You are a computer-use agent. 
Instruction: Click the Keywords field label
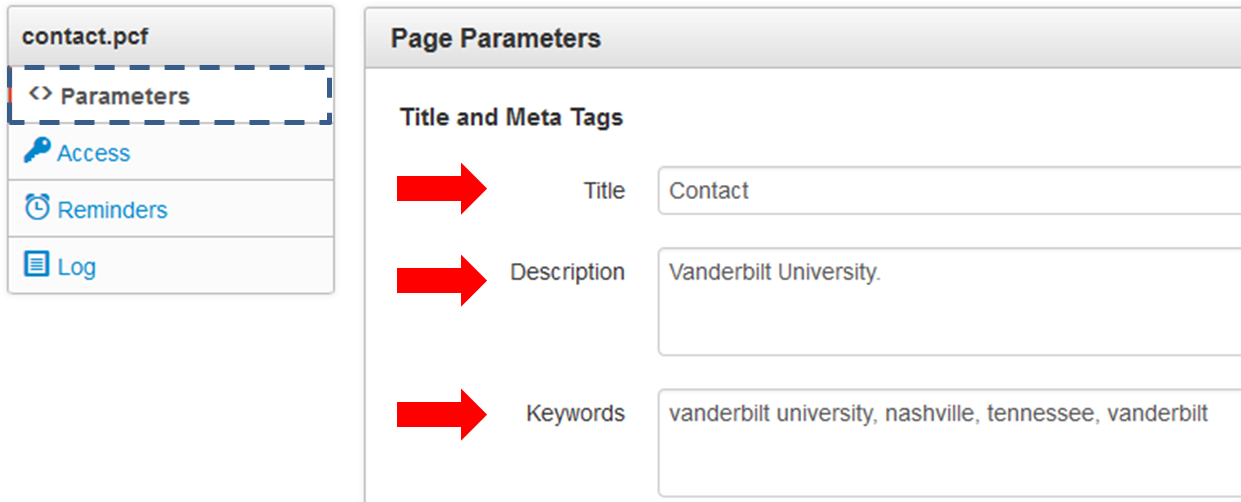click(575, 413)
